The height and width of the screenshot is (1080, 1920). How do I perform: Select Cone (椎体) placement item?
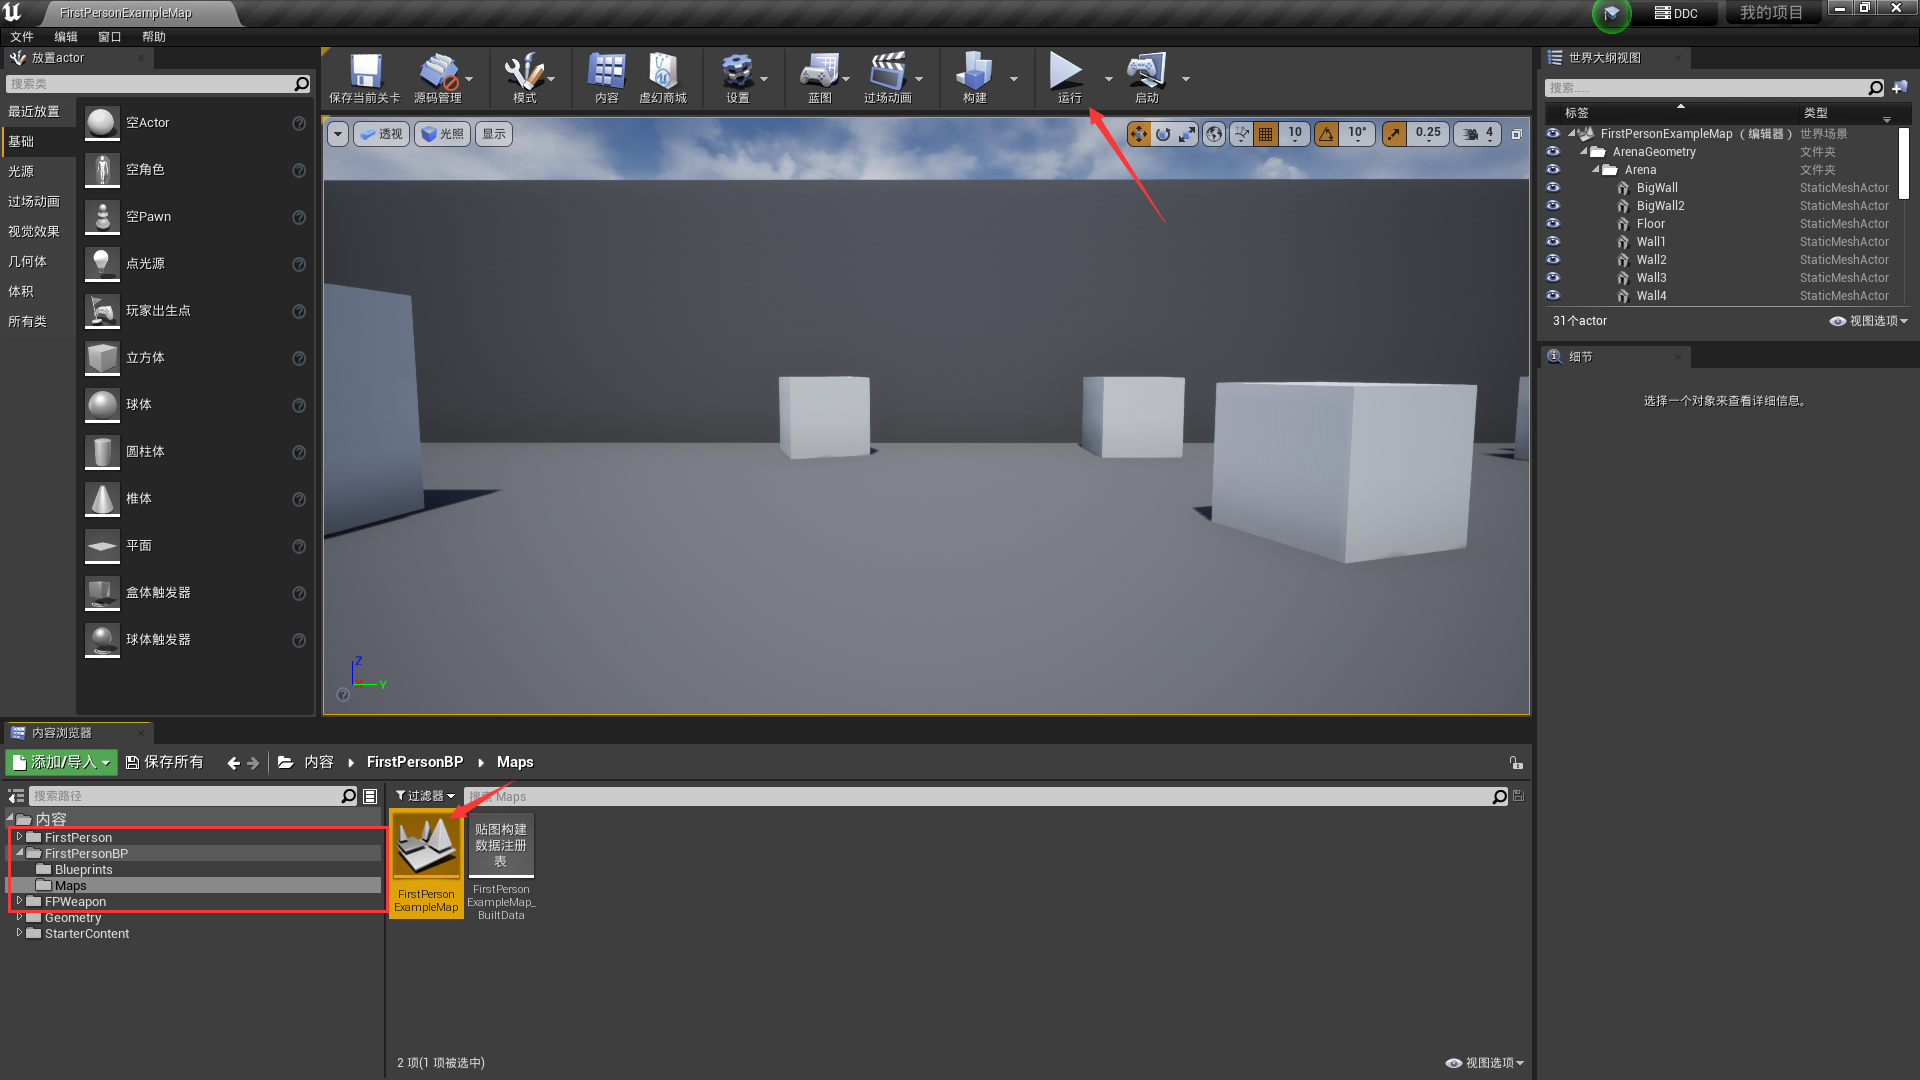[x=196, y=499]
